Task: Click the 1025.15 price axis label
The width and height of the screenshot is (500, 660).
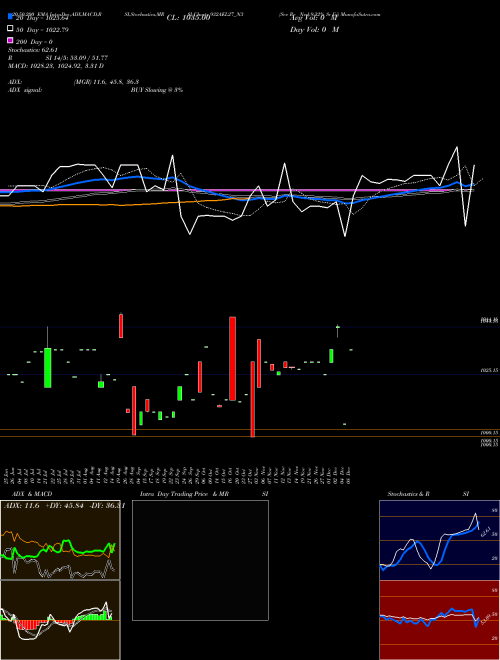Action: [x=490, y=370]
